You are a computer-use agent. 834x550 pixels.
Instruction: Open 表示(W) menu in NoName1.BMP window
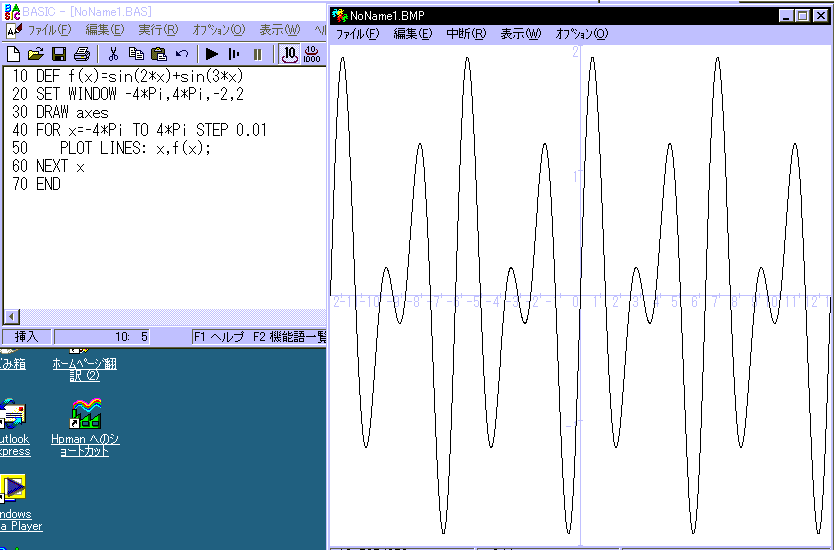click(x=520, y=34)
